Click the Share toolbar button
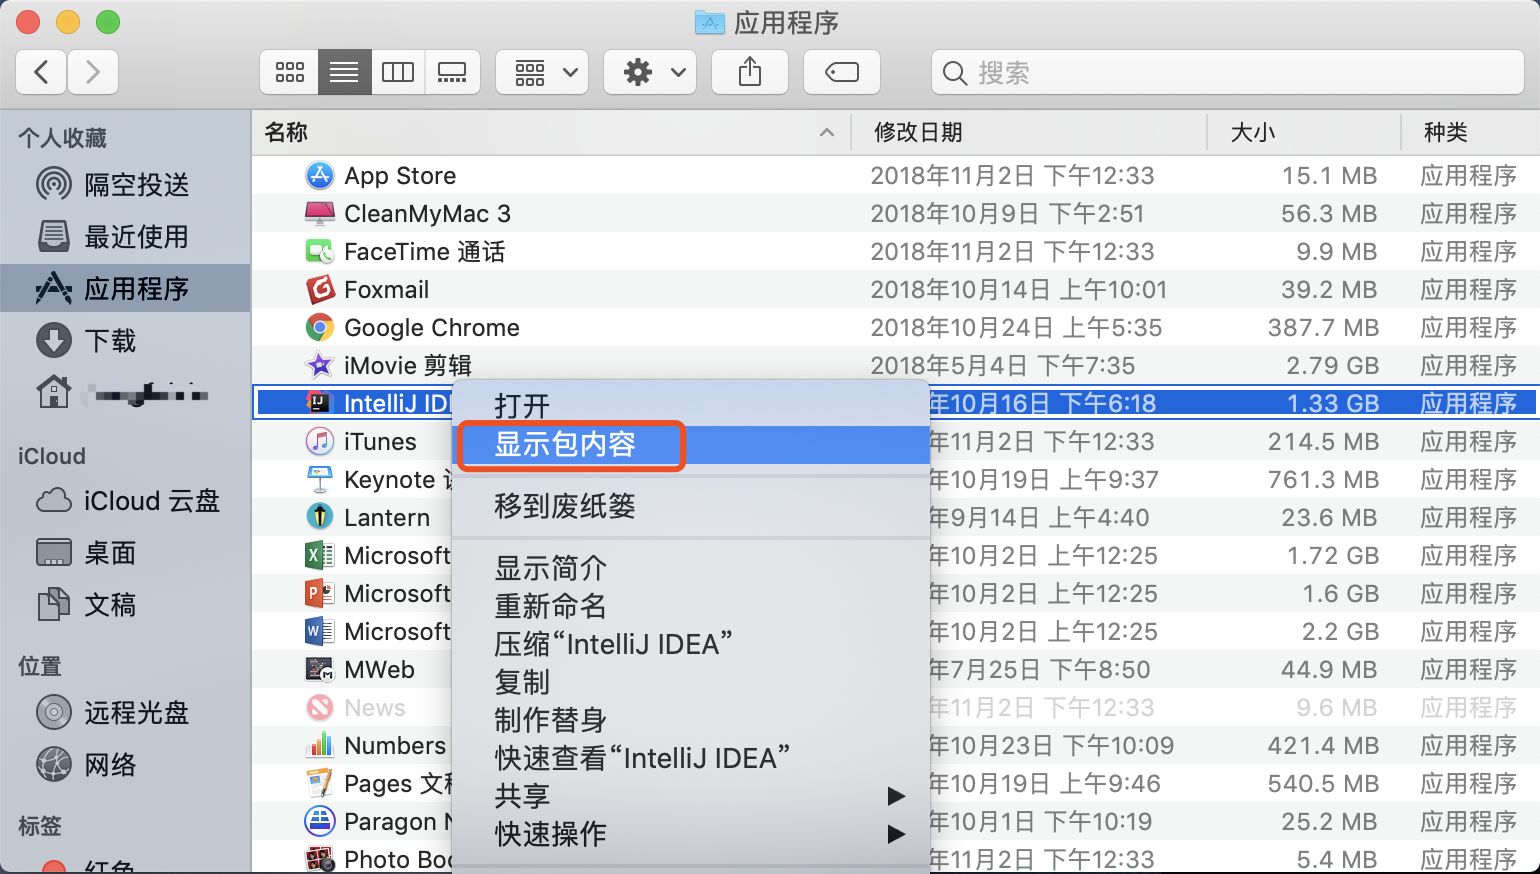This screenshot has height=874, width=1540. pyautogui.click(x=750, y=72)
